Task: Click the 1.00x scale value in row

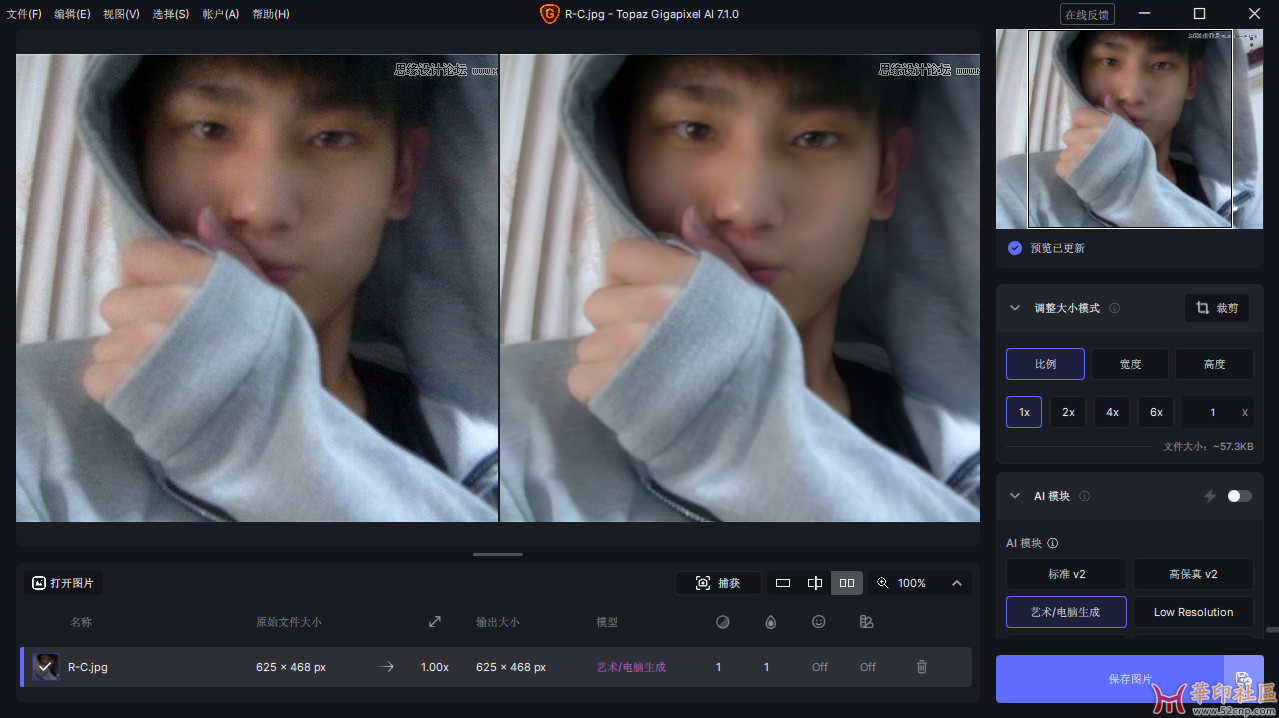Action: [435, 667]
